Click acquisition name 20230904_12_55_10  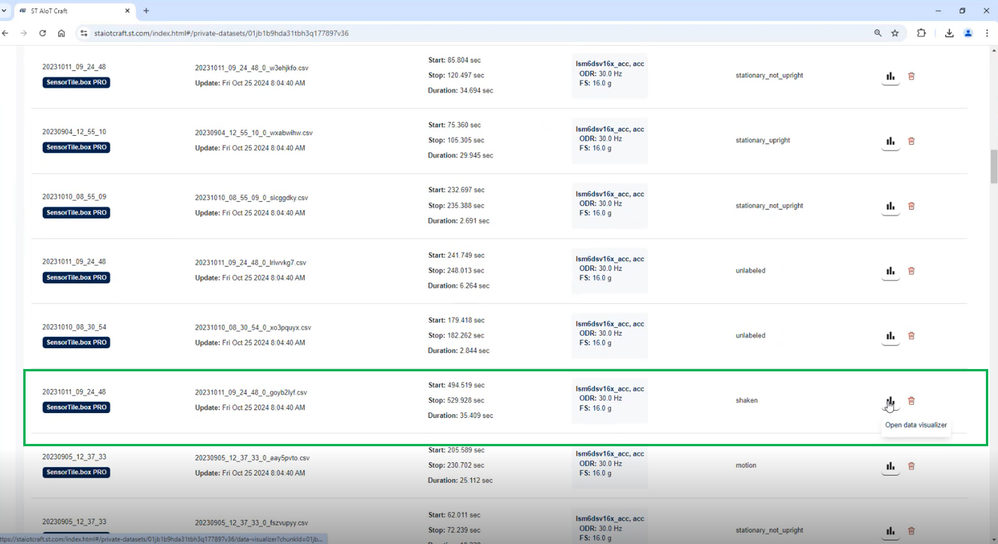(x=74, y=132)
